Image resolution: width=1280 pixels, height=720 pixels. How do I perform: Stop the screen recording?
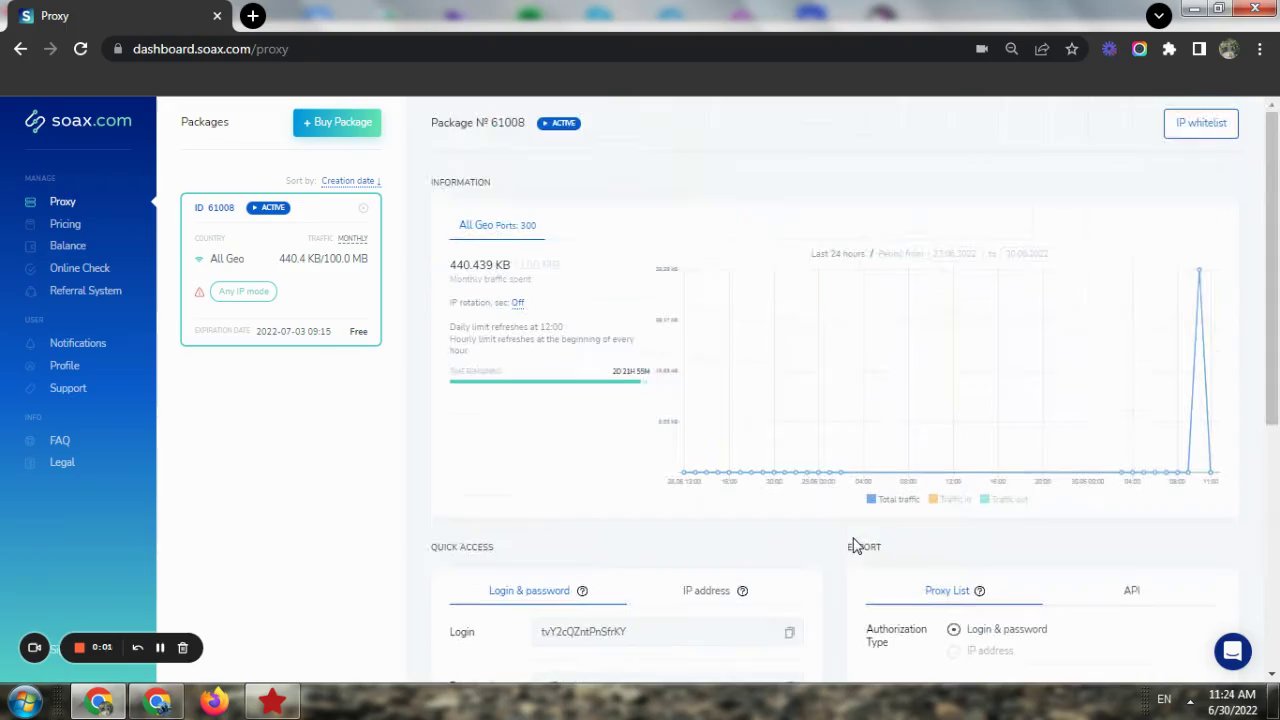(79, 648)
